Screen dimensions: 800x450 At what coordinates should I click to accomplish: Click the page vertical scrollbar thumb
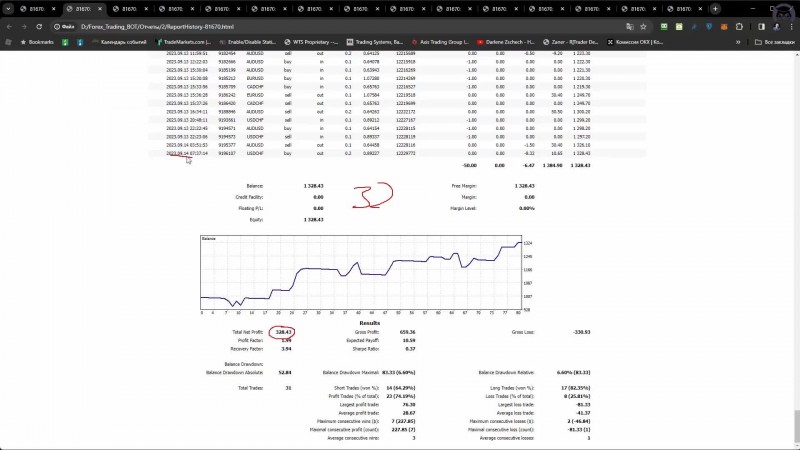[796, 427]
